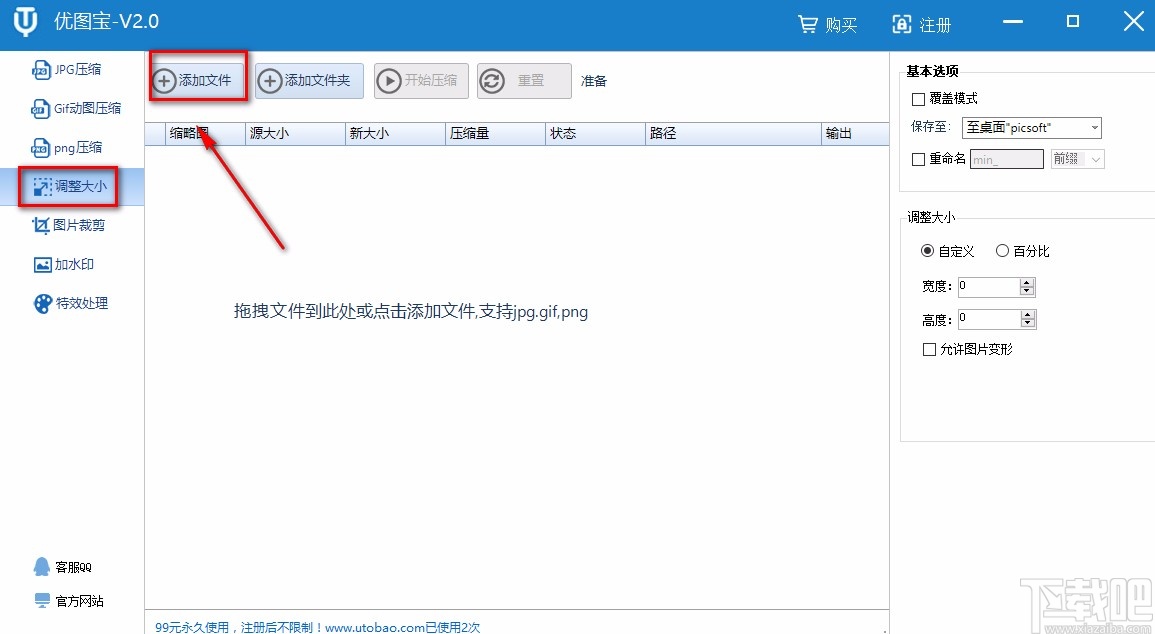Open the 加水印 watermark tool

(x=66, y=264)
